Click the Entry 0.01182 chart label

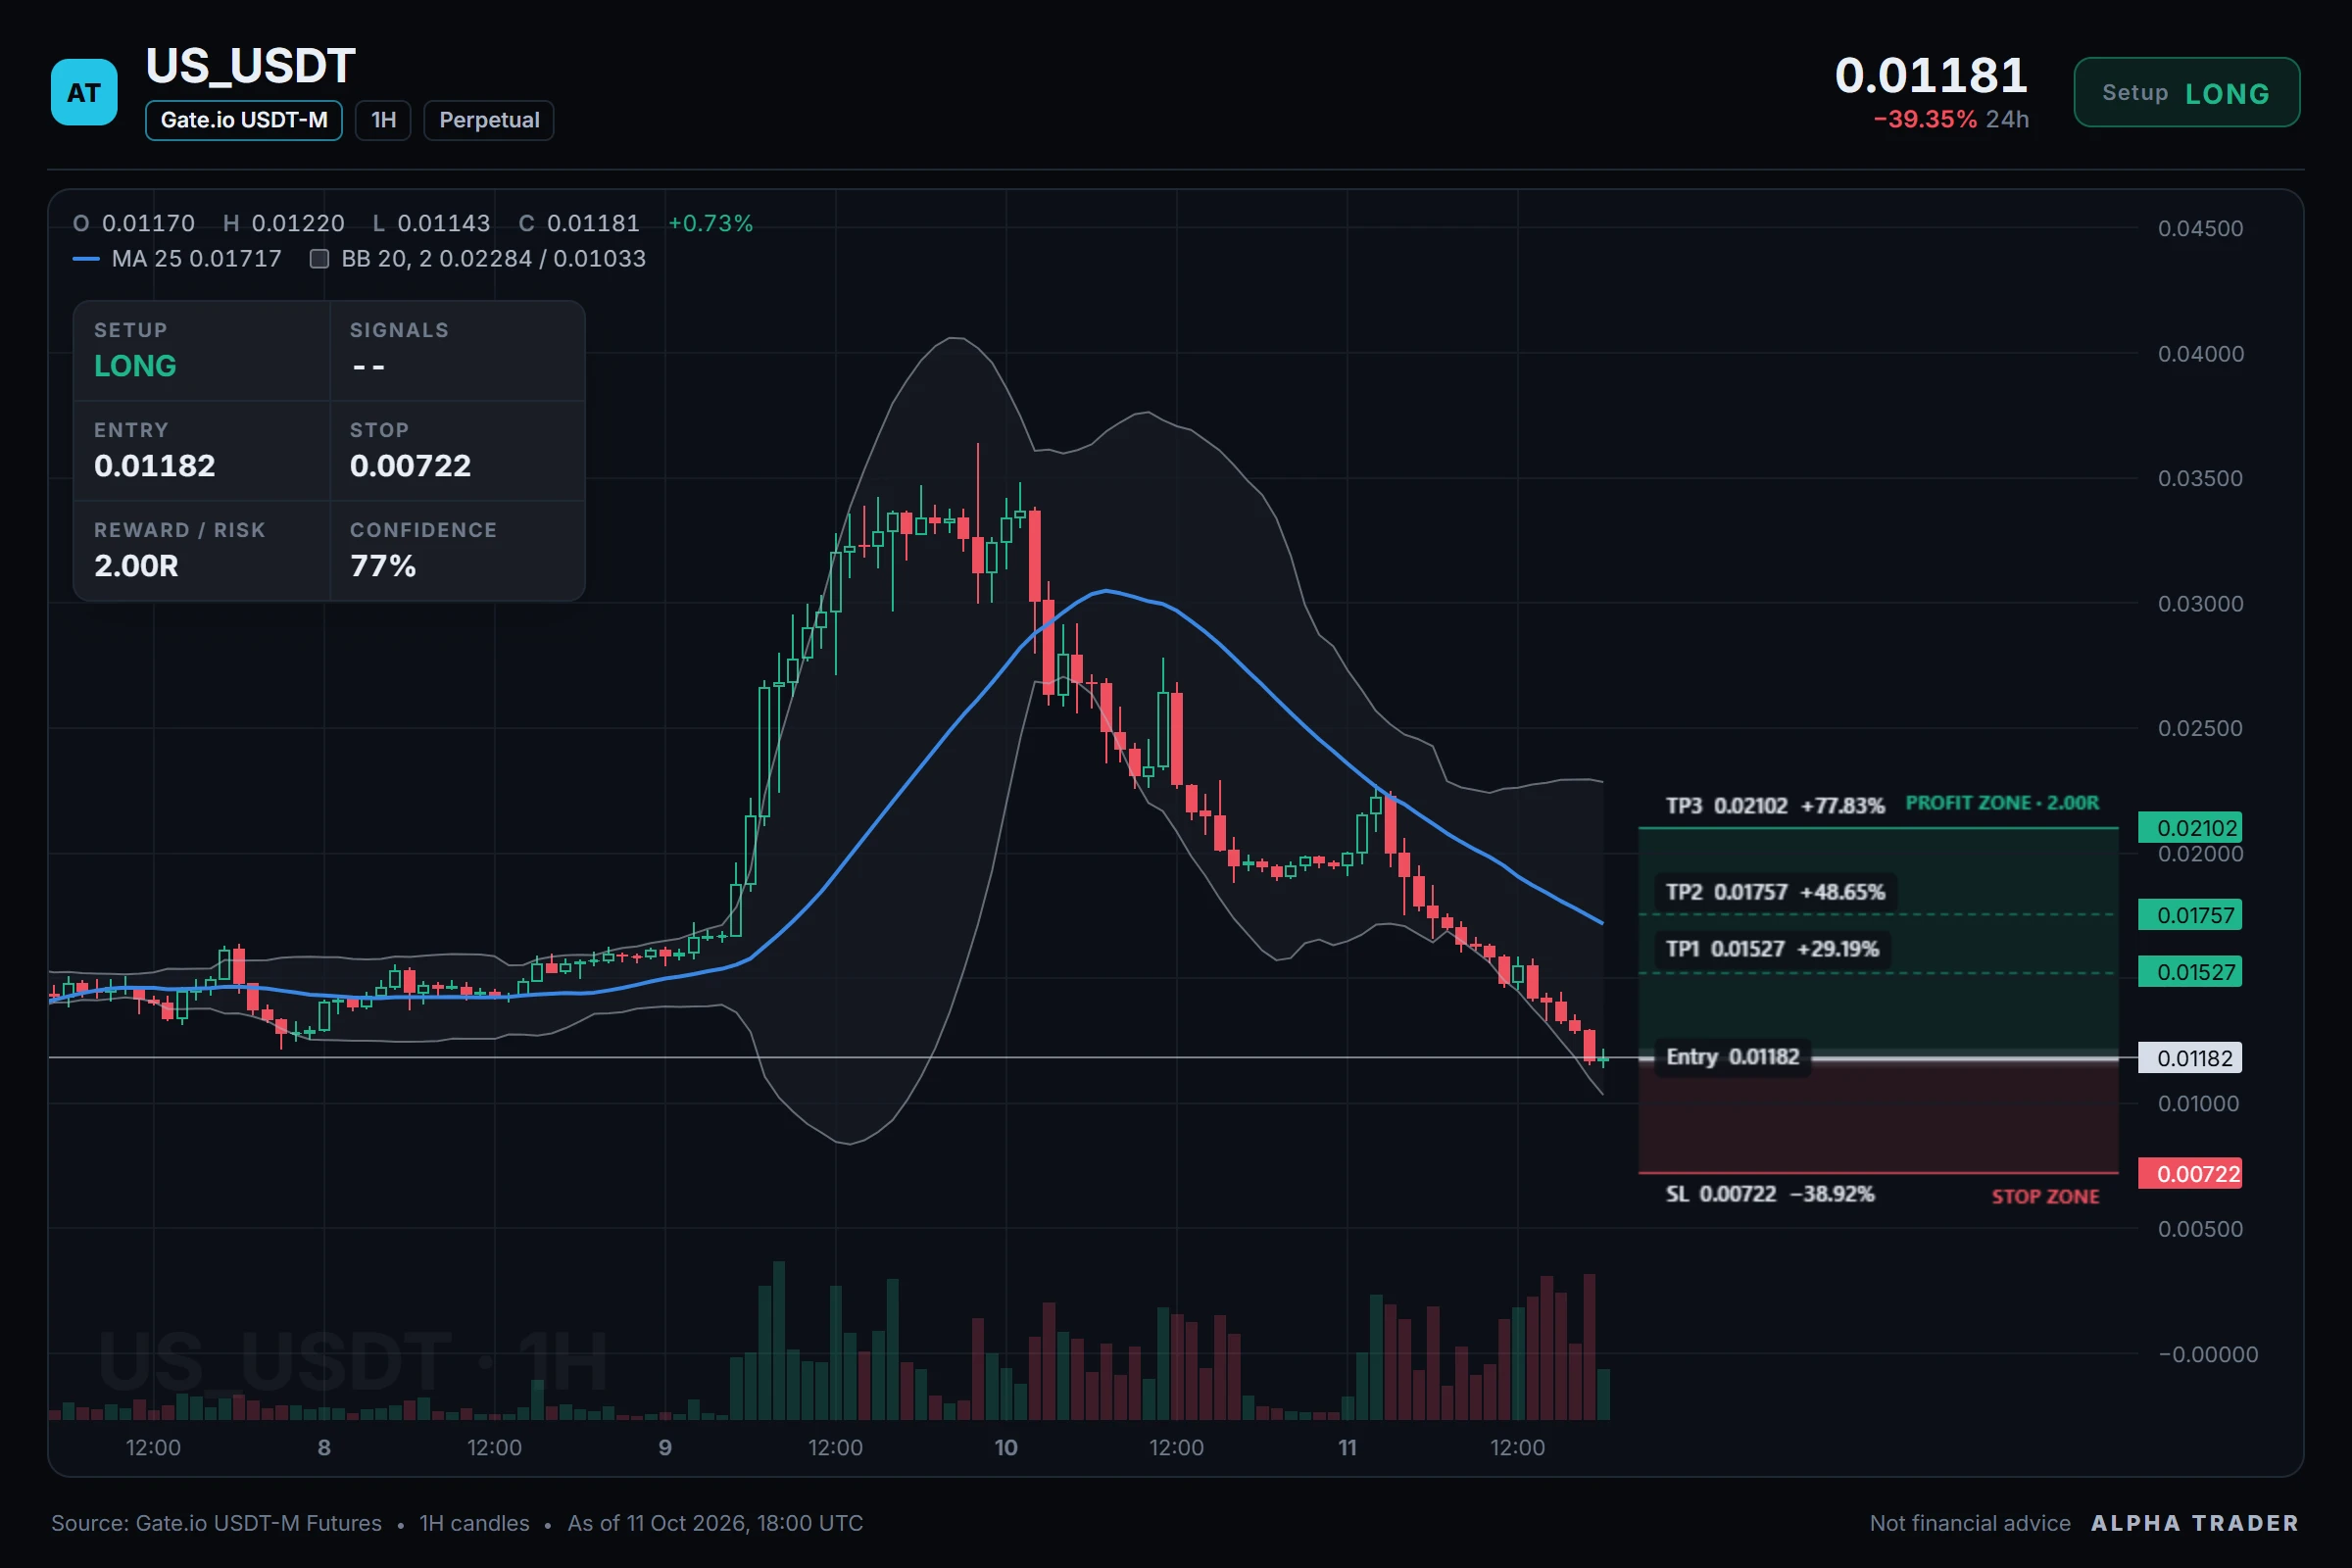point(1733,1057)
